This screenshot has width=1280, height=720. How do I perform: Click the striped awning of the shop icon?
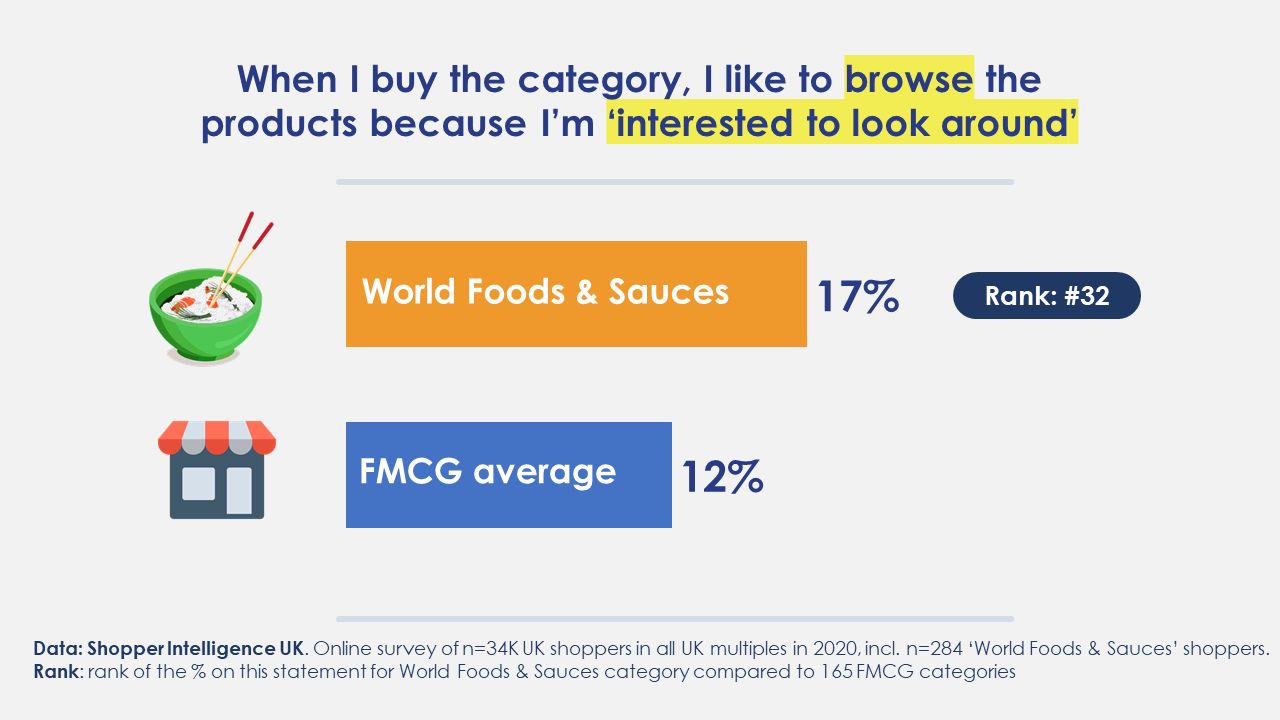pyautogui.click(x=217, y=437)
